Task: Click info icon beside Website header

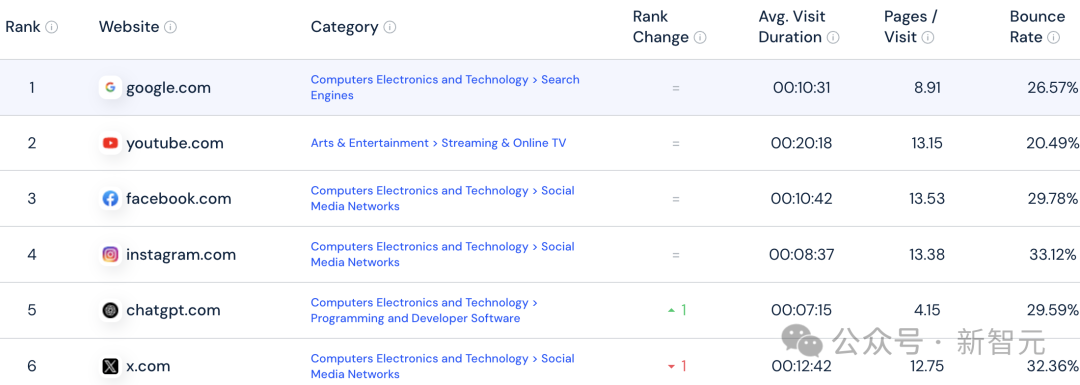Action: tap(171, 28)
